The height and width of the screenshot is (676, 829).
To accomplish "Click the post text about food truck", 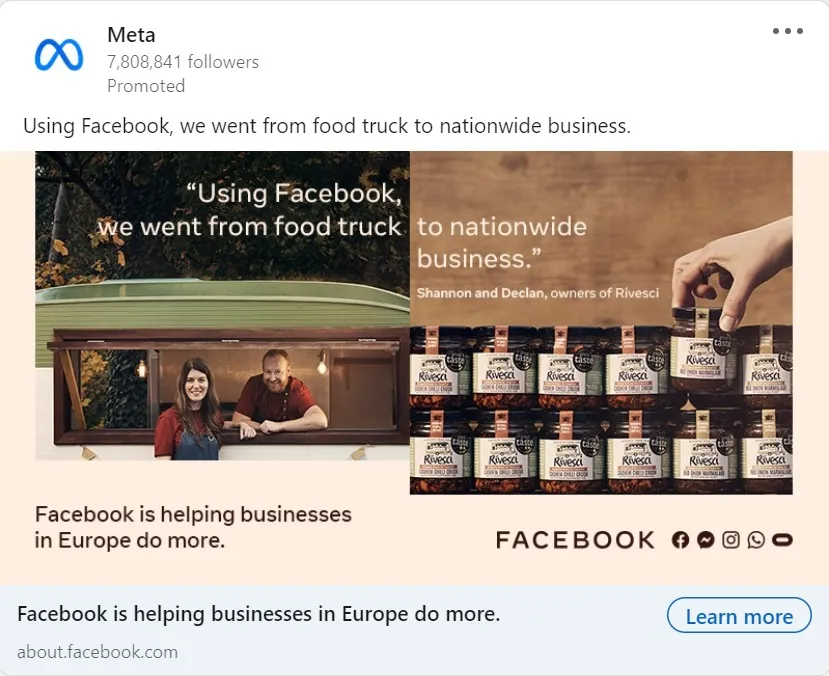I will 327,126.
